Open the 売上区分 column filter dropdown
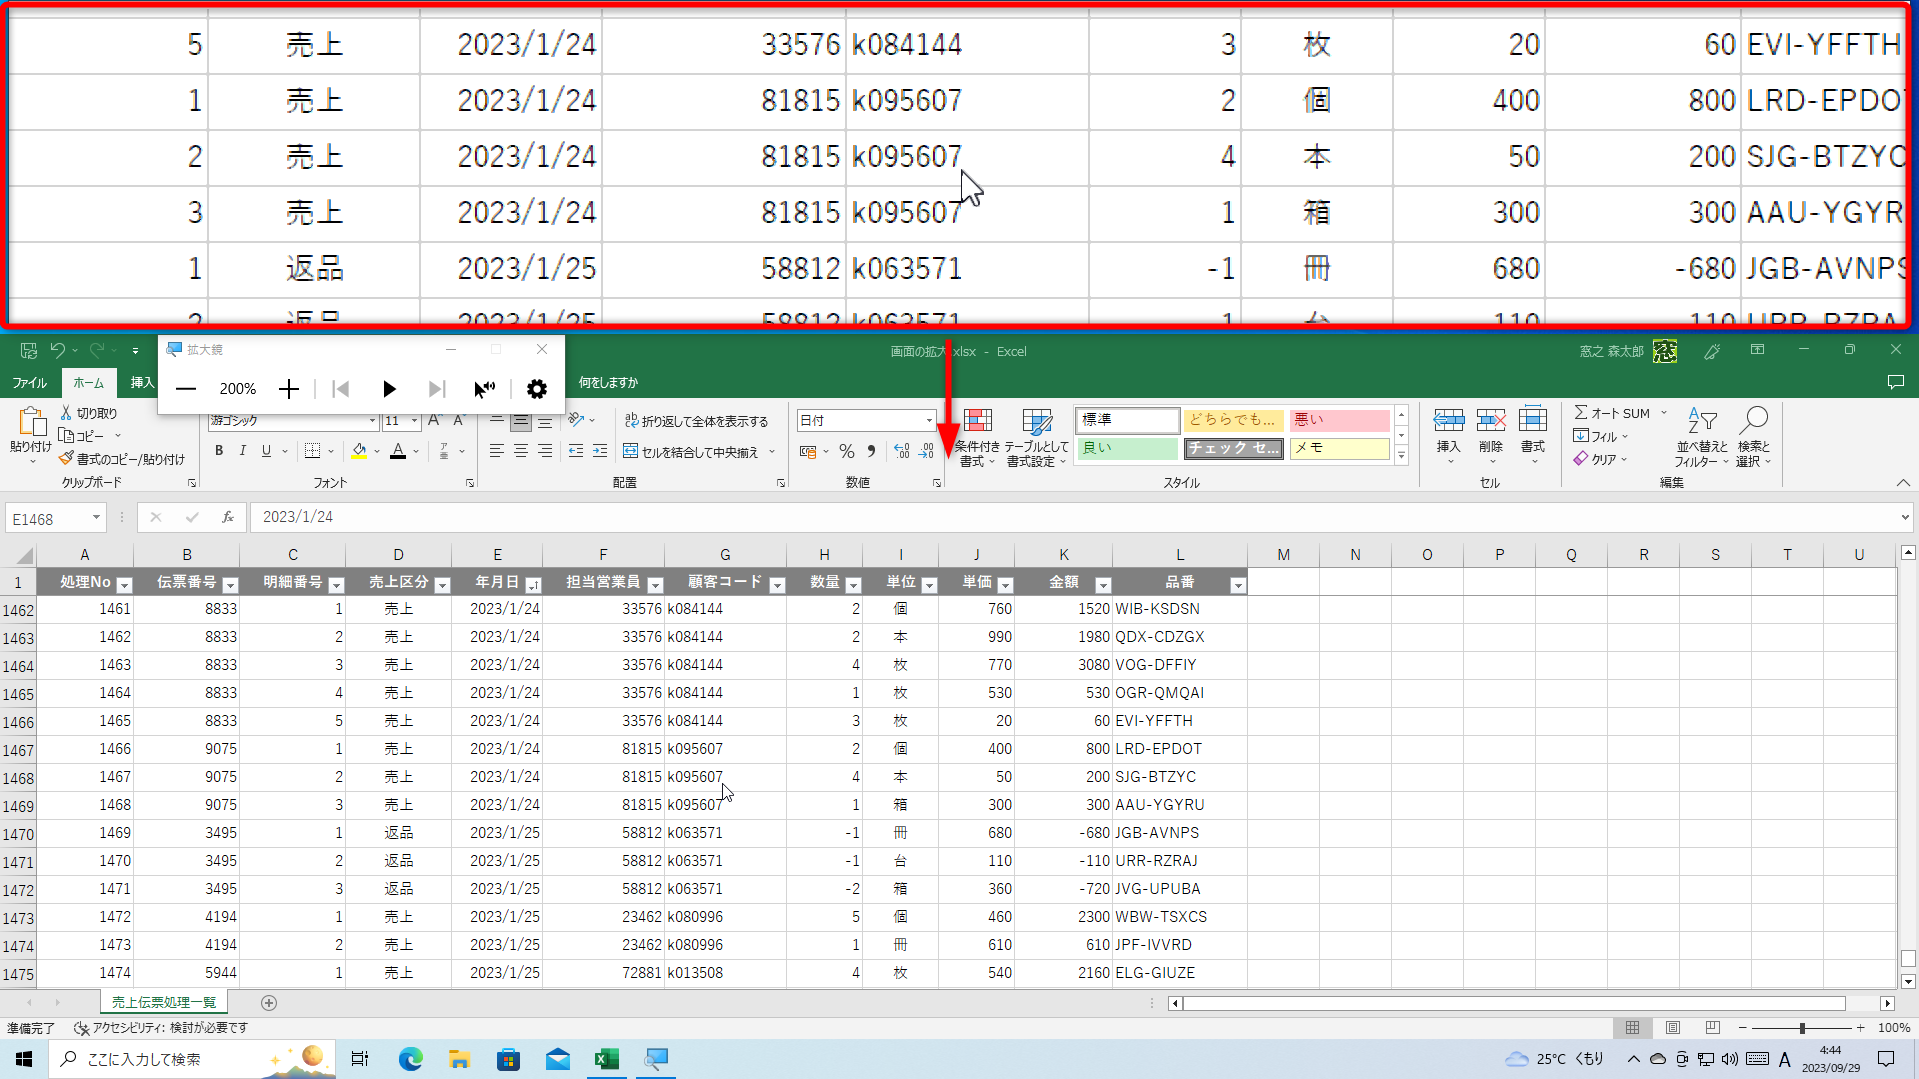The height and width of the screenshot is (1079, 1919). pyautogui.click(x=443, y=585)
